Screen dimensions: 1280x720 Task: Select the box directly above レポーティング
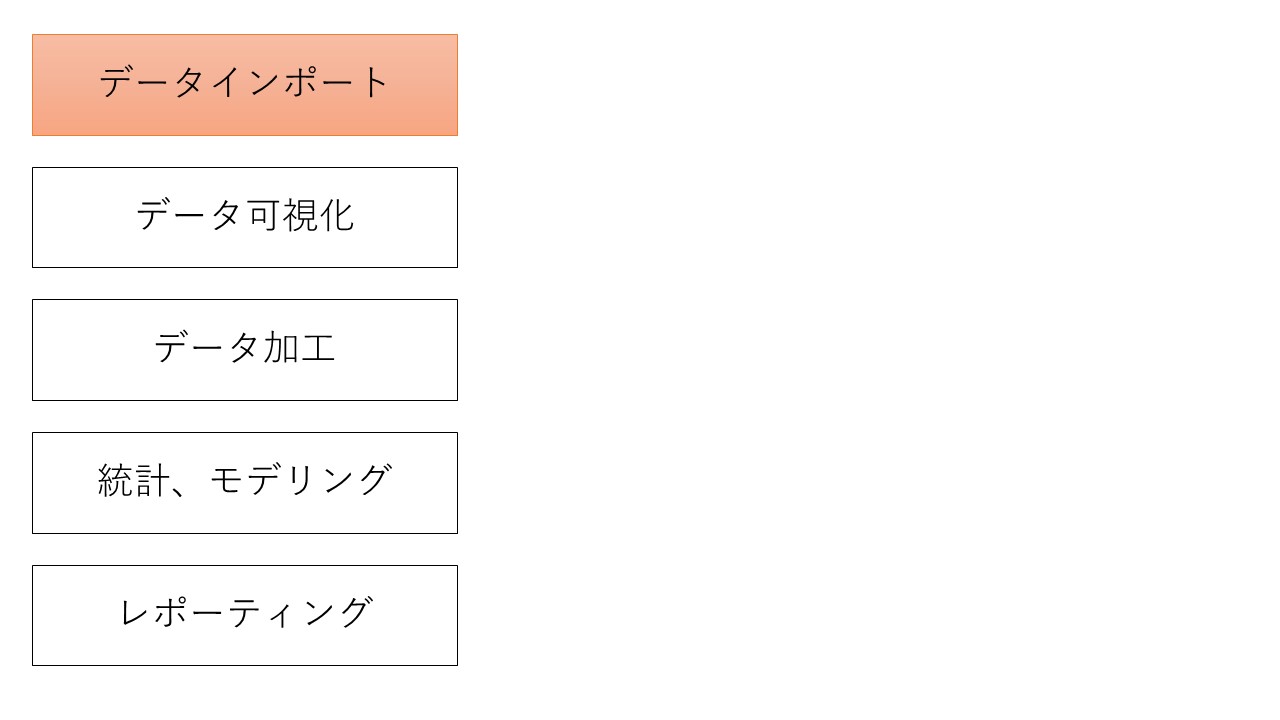[x=245, y=482]
